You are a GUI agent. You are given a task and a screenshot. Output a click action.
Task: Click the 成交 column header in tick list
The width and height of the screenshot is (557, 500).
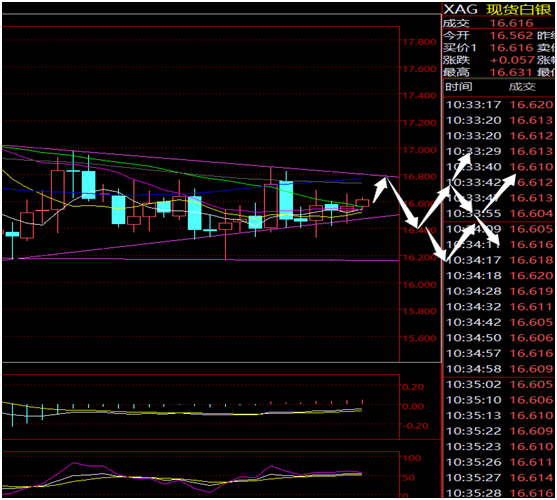(522, 87)
